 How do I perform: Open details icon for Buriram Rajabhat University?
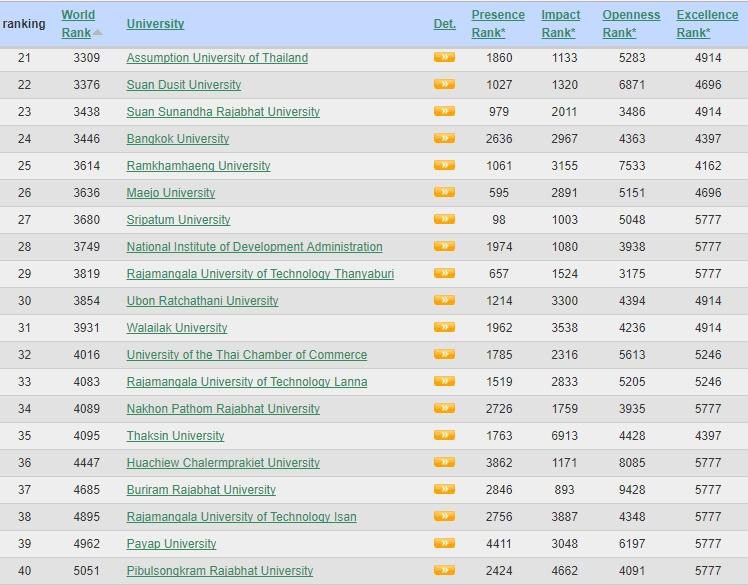pyautogui.click(x=444, y=489)
